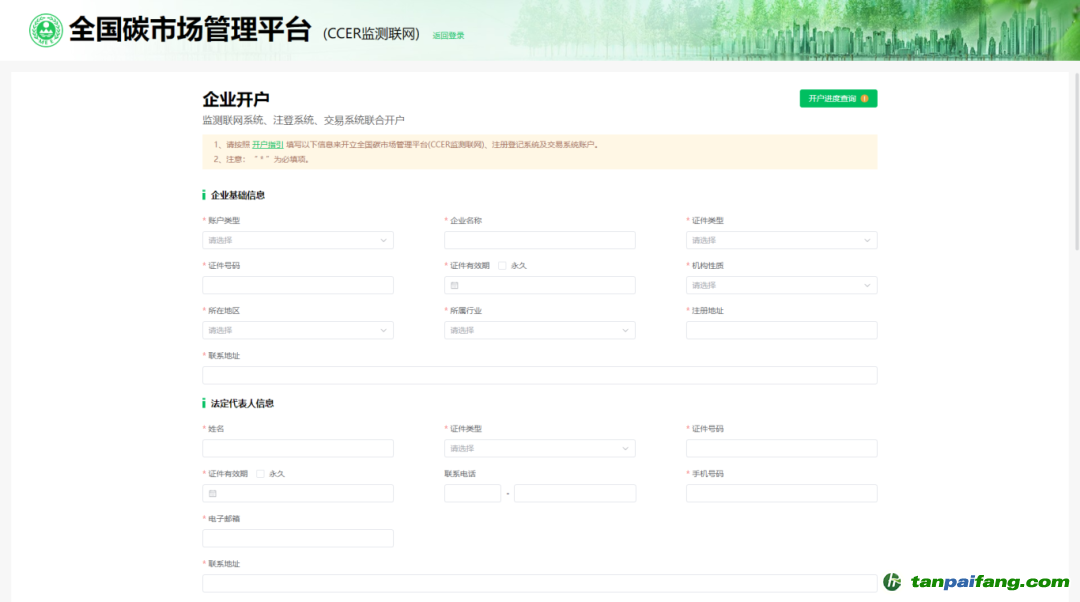Check 永久 for legal representative certificate validity
The image size is (1080, 602).
259,473
